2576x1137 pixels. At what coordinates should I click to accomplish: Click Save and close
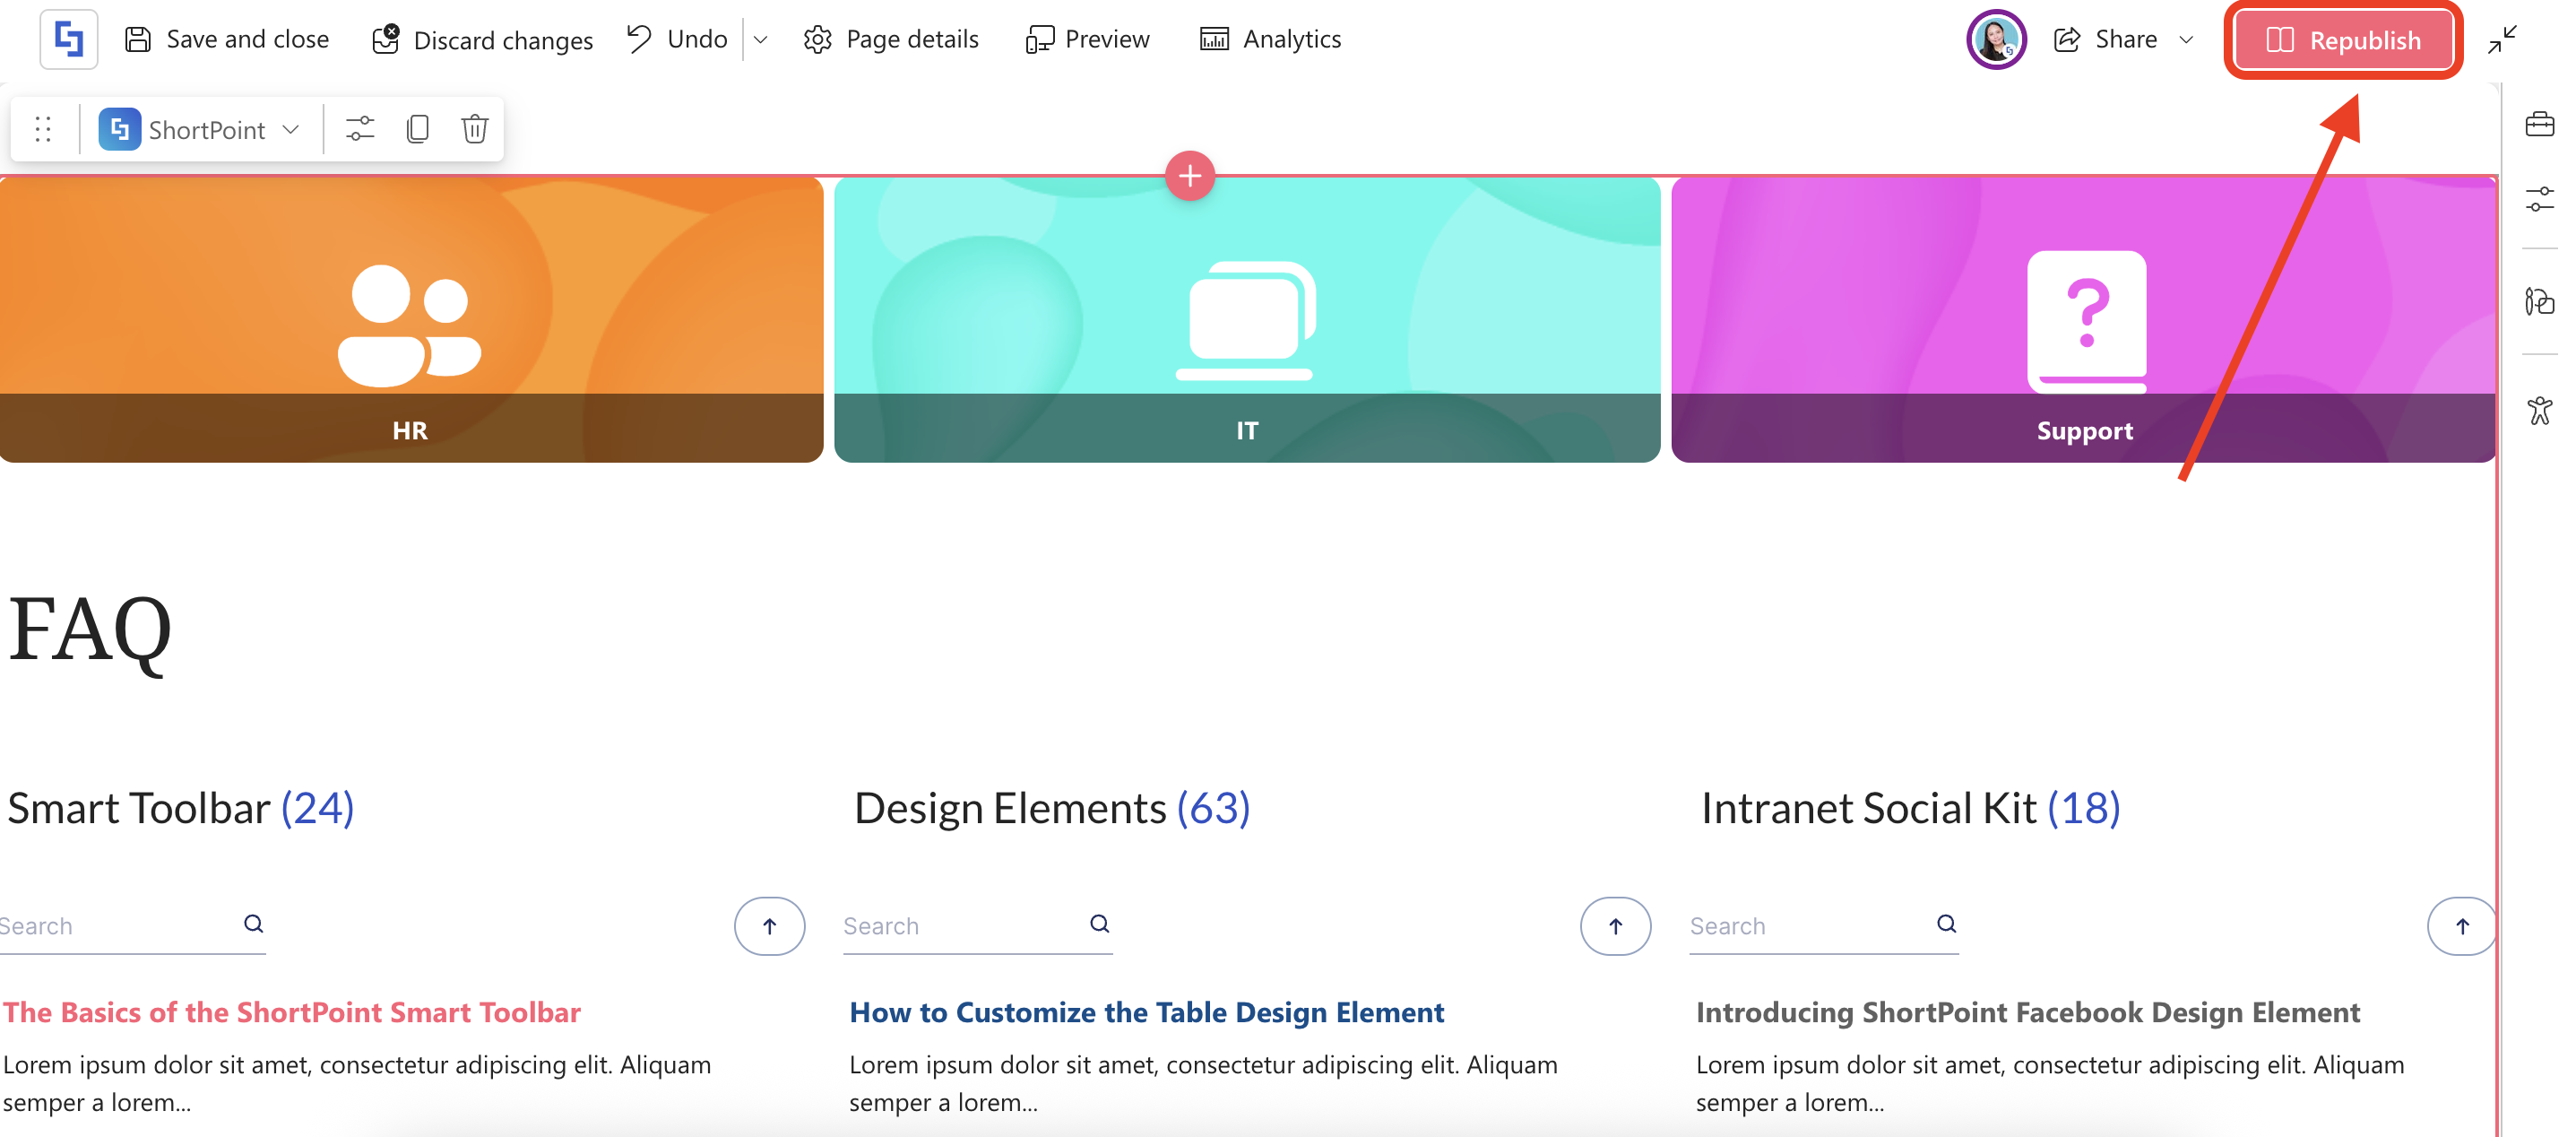[x=226, y=40]
